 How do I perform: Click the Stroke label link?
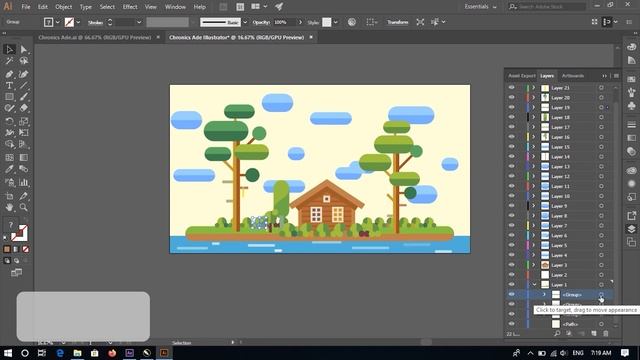point(96,22)
